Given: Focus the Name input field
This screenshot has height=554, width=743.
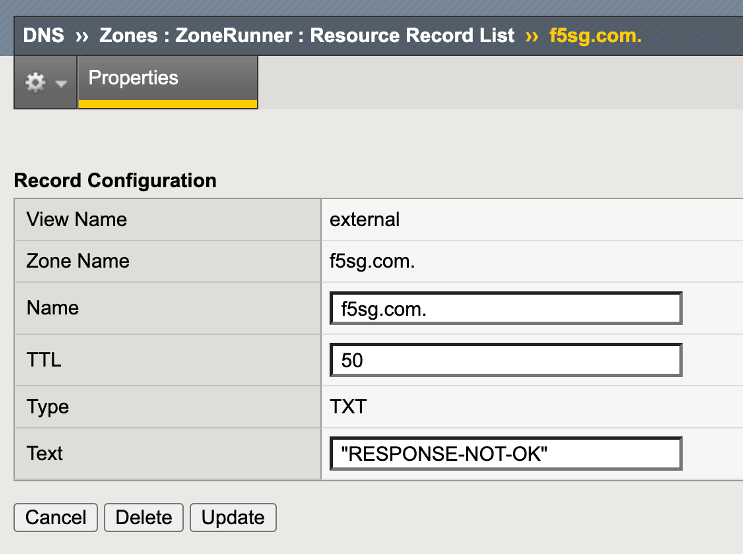Looking at the screenshot, I should [505, 309].
